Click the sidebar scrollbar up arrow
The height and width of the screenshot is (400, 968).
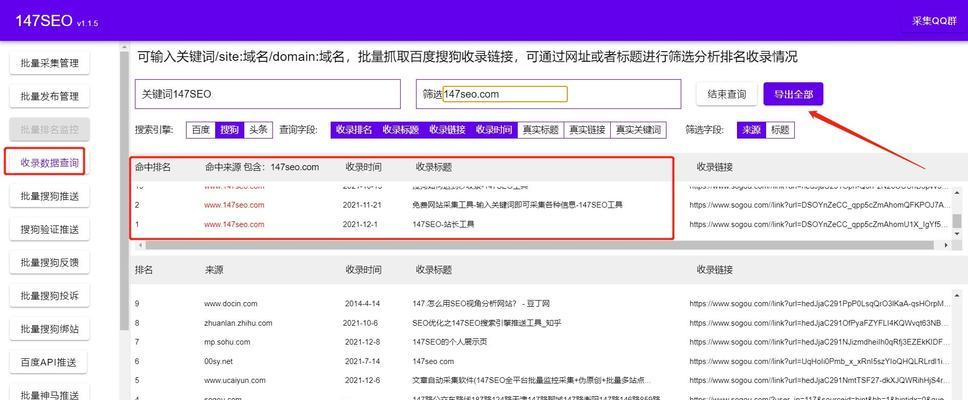(x=124, y=48)
